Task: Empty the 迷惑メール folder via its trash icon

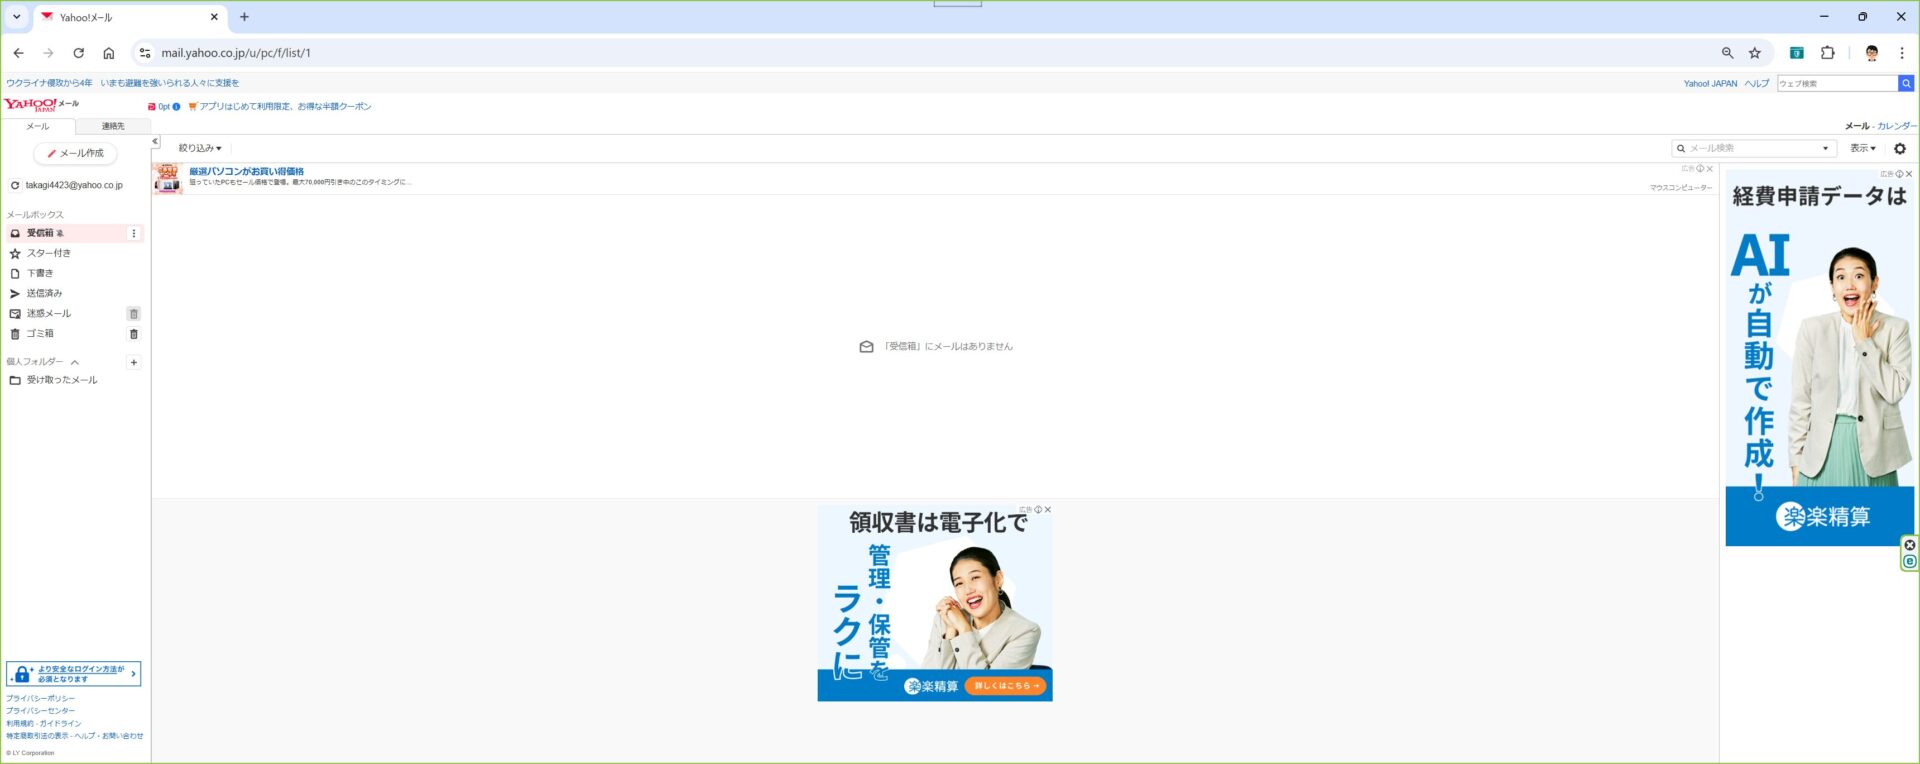Action: [x=134, y=314]
